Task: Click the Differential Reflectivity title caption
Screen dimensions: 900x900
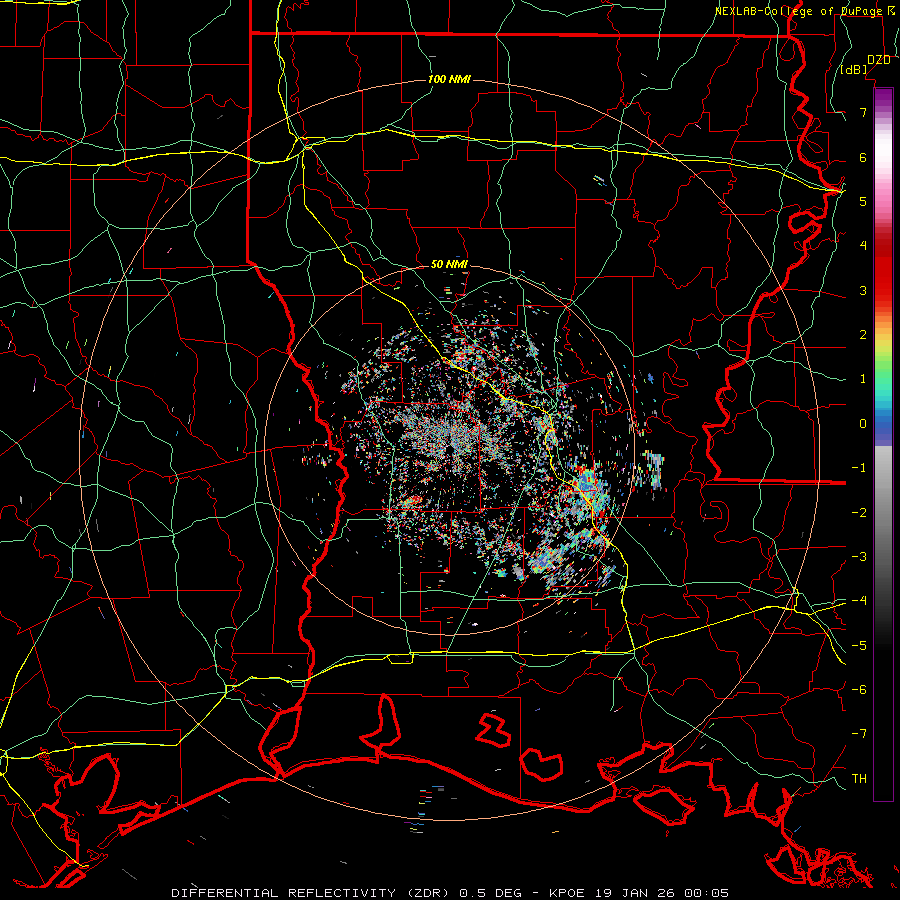Action: [x=450, y=893]
